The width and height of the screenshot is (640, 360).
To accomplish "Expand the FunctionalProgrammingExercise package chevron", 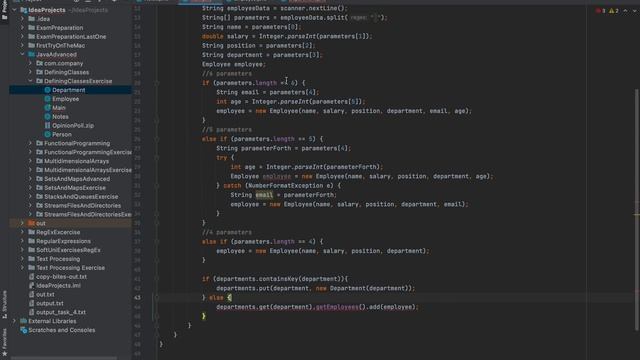I will click(x=30, y=152).
